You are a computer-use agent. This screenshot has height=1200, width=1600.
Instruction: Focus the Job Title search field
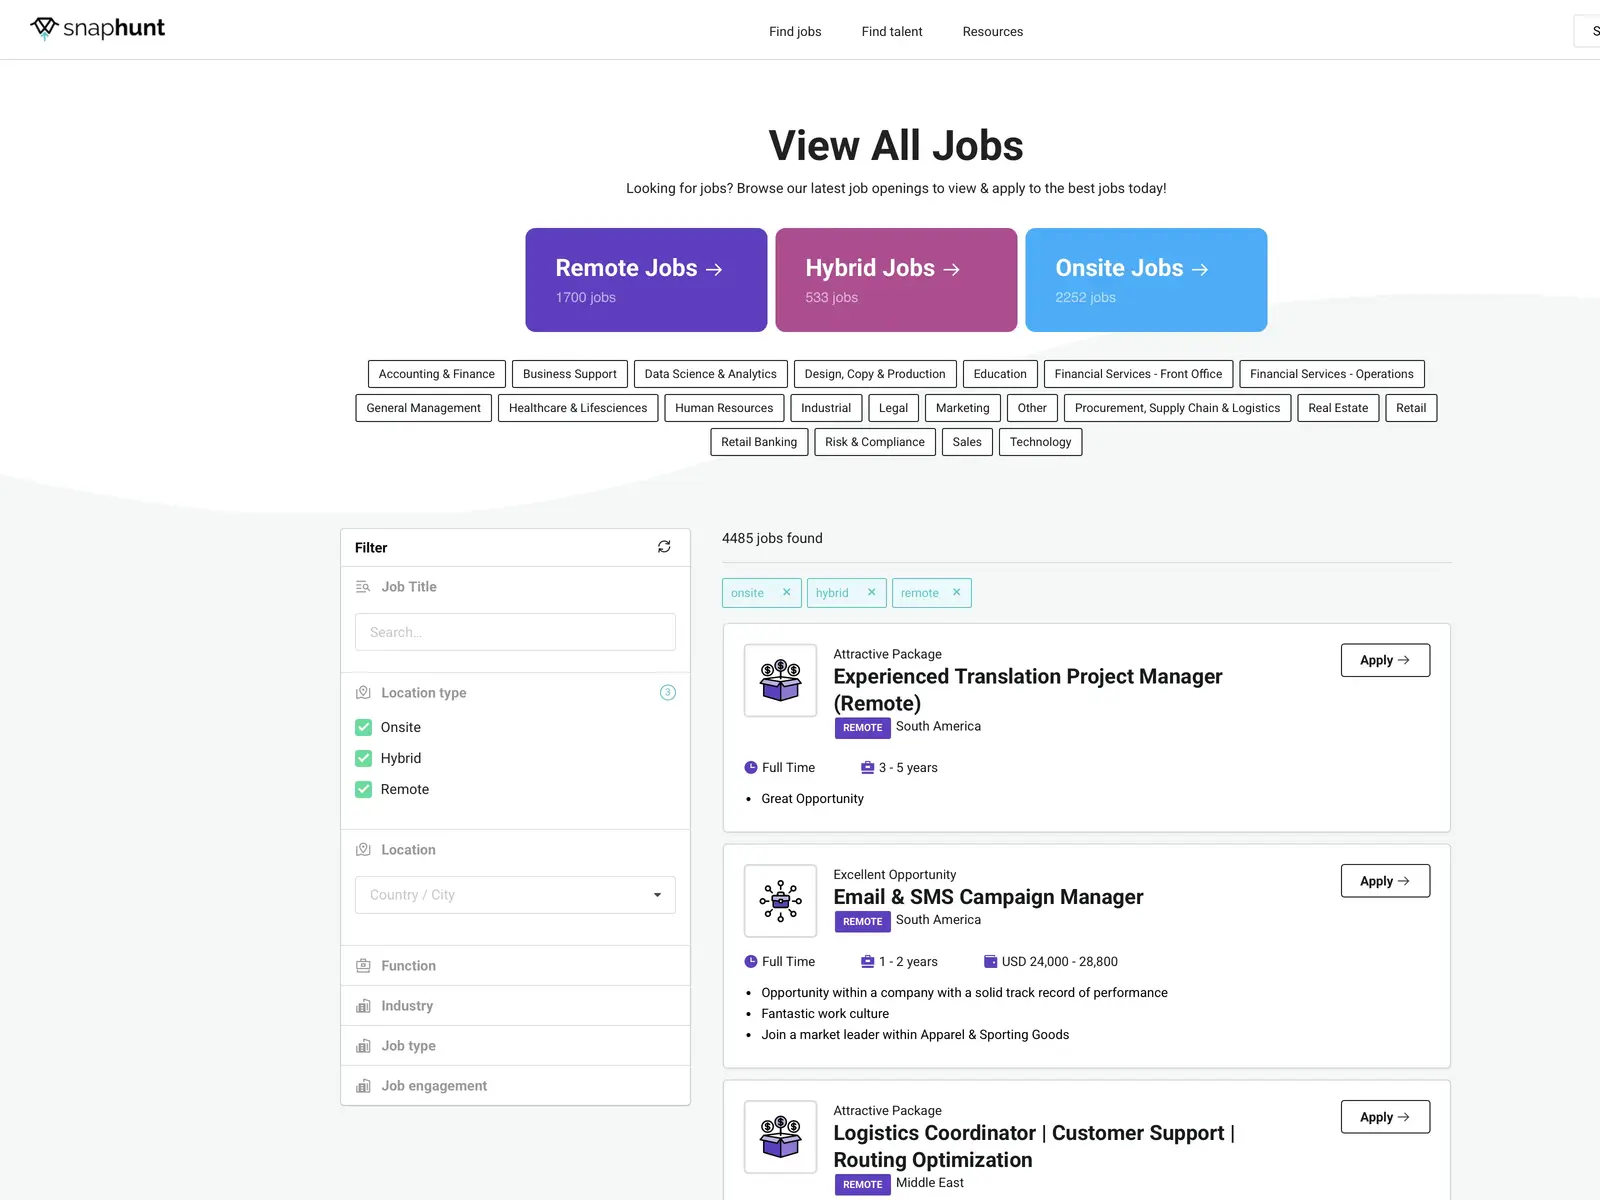click(515, 632)
